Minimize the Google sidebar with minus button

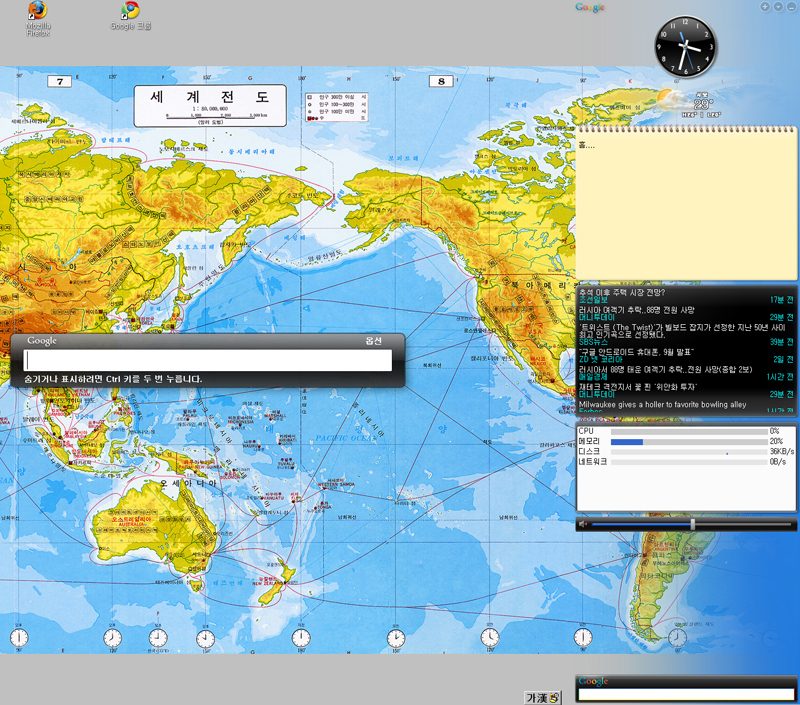pos(791,7)
